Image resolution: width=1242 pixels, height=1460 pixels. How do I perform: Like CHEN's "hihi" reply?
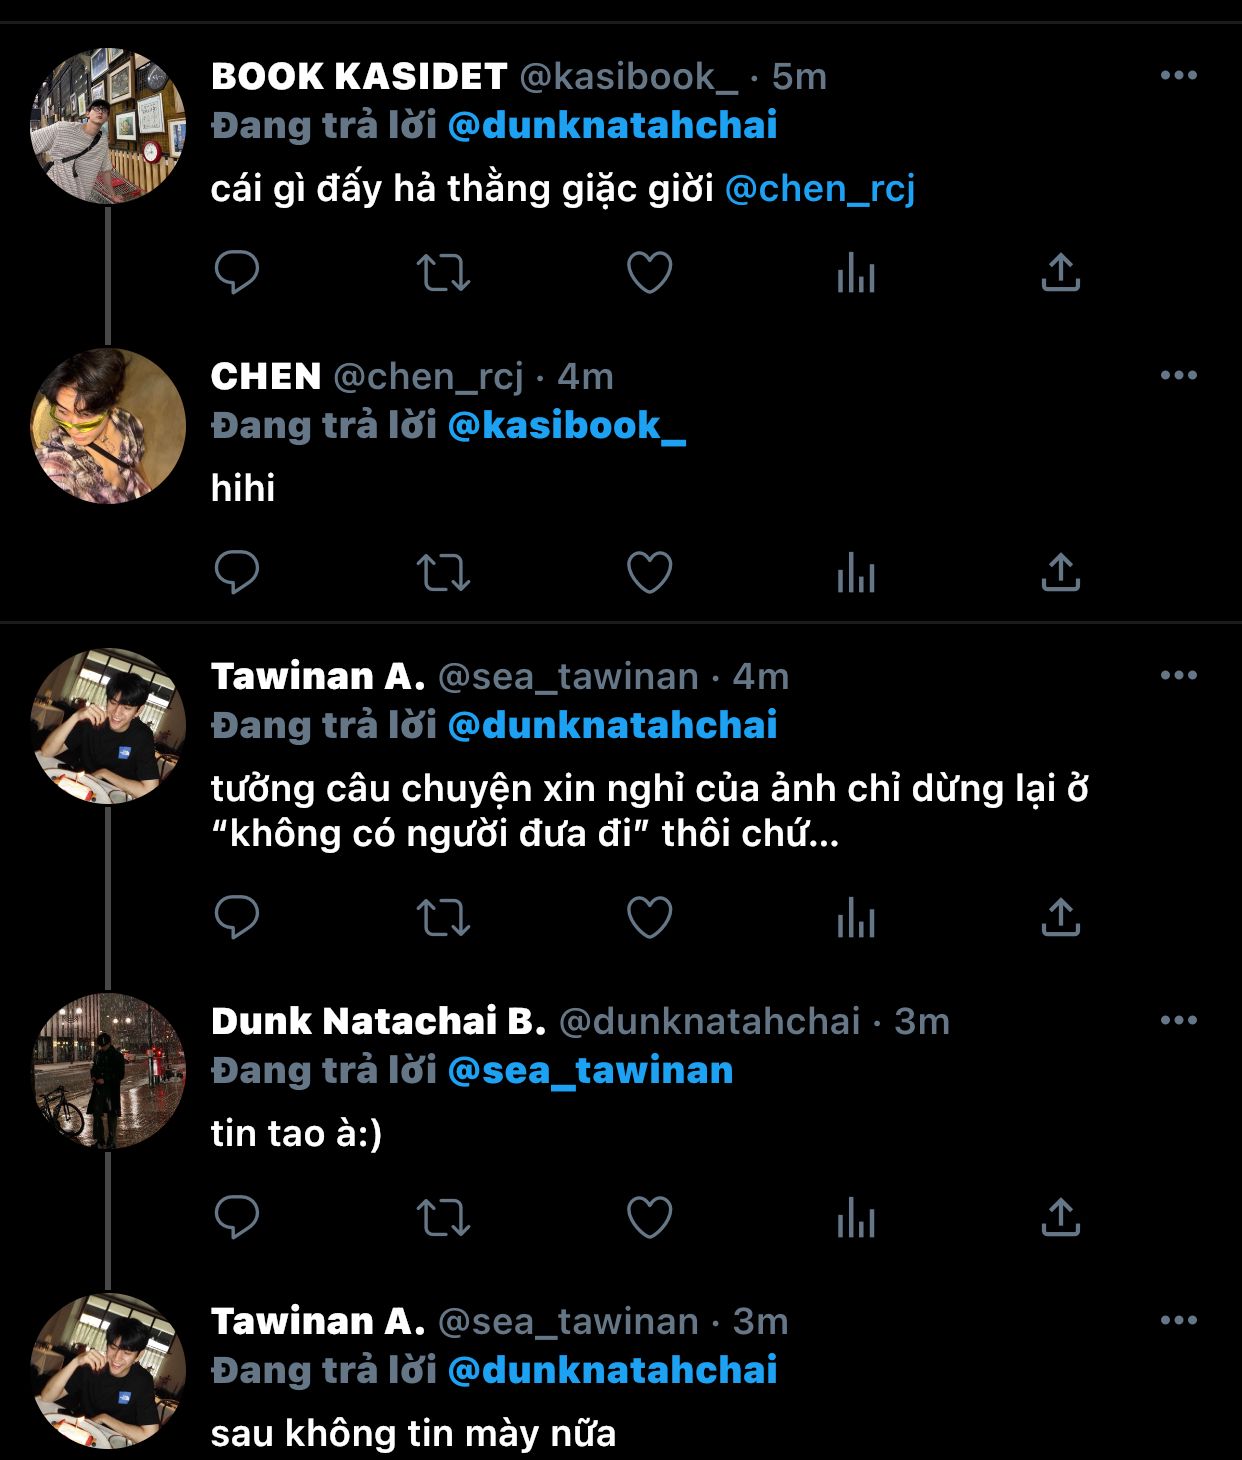[649, 572]
